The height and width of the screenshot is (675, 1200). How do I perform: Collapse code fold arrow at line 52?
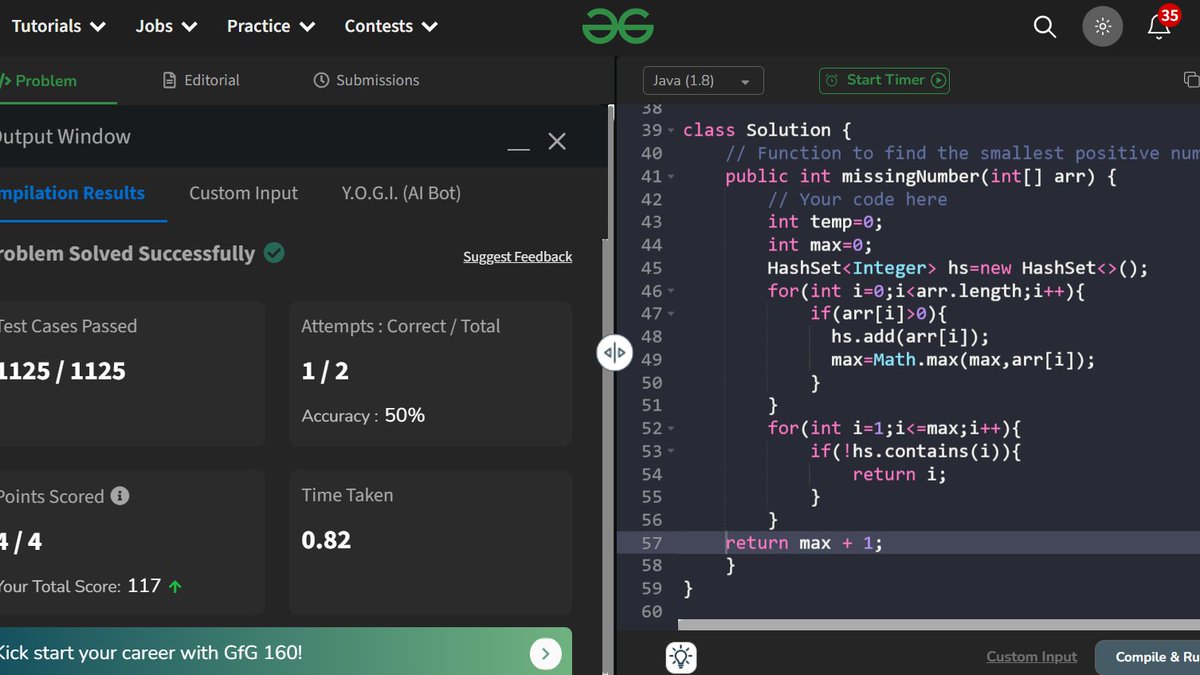pyautogui.click(x=671, y=429)
